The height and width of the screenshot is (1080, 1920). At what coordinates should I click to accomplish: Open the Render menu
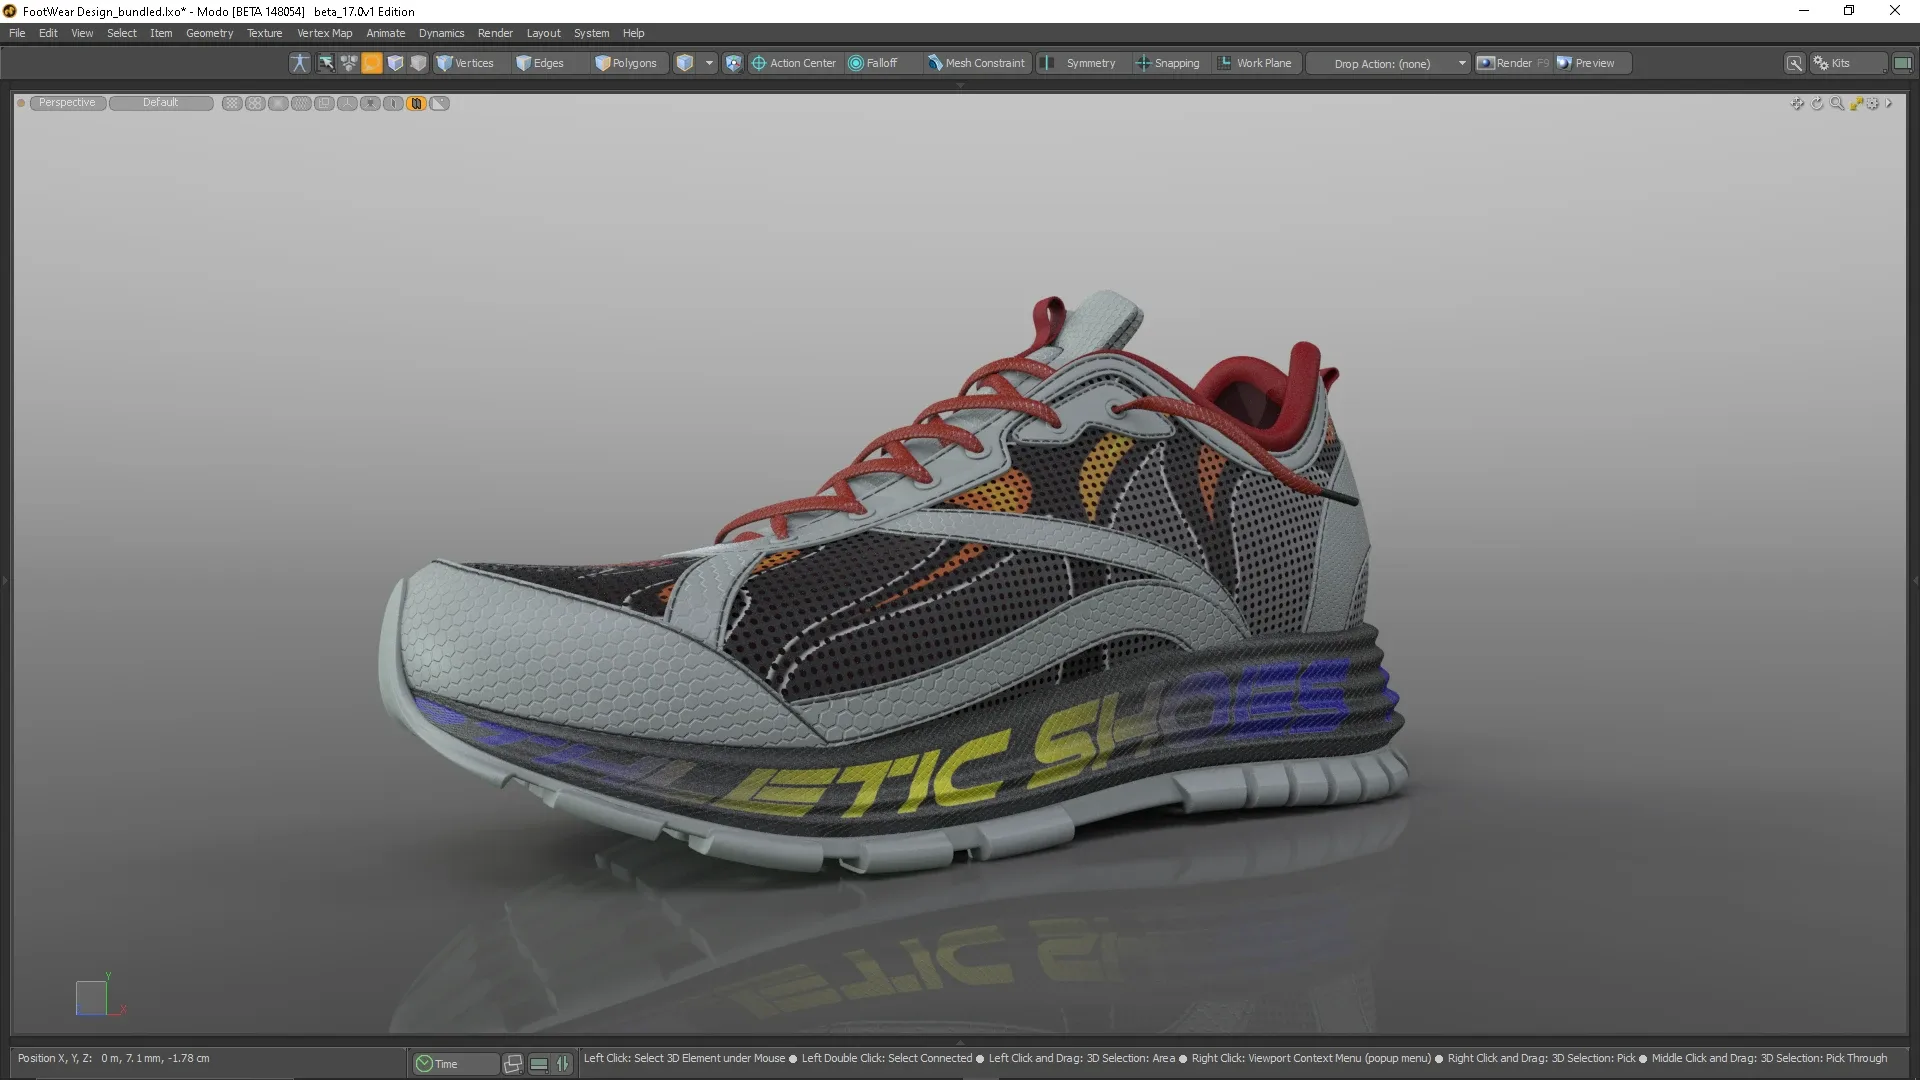[x=495, y=33]
